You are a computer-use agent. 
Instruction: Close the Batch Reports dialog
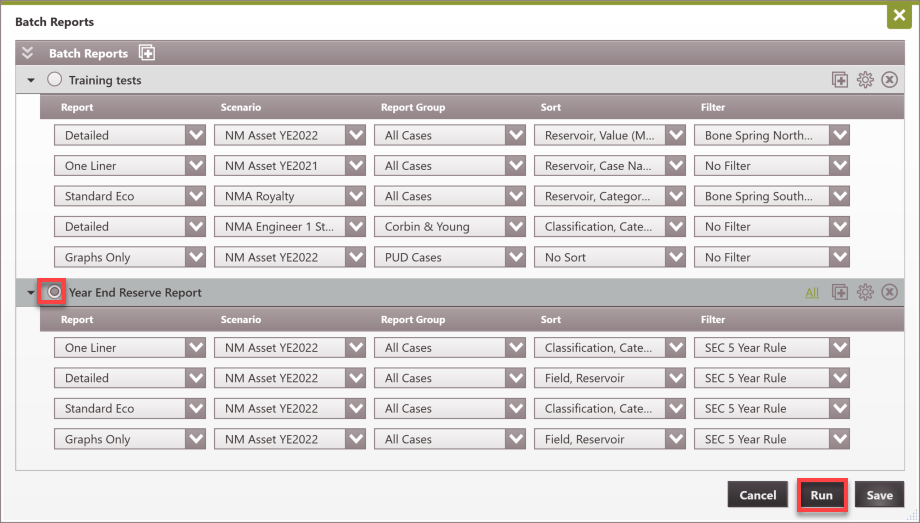(x=899, y=16)
